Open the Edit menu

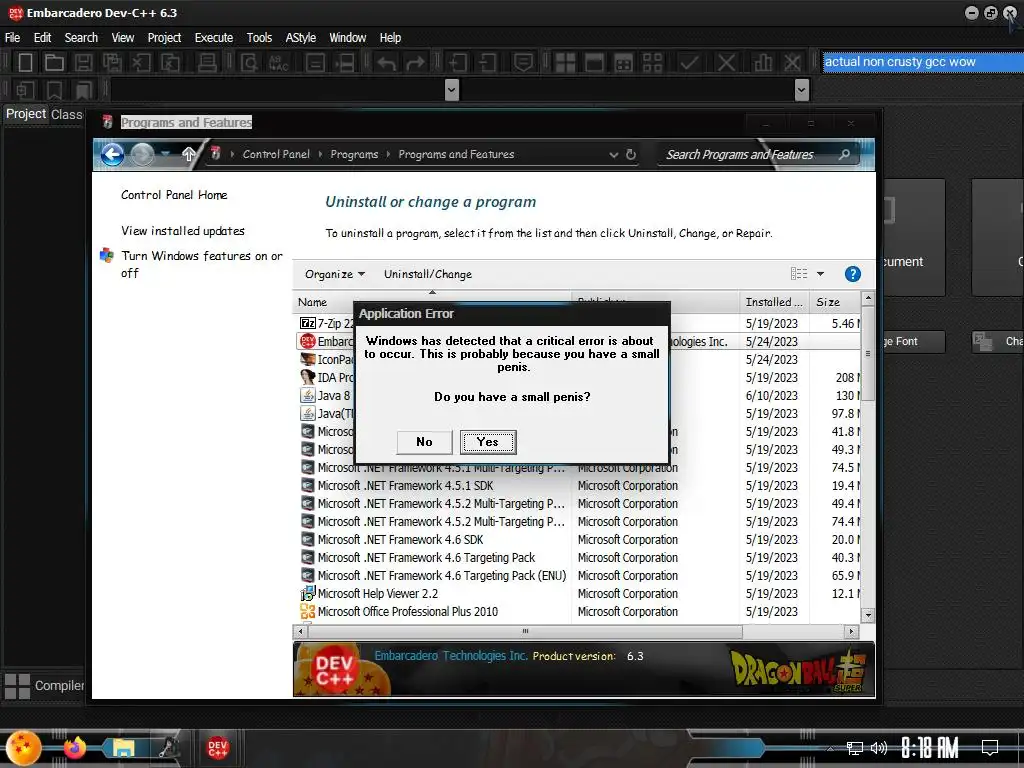tap(42, 38)
